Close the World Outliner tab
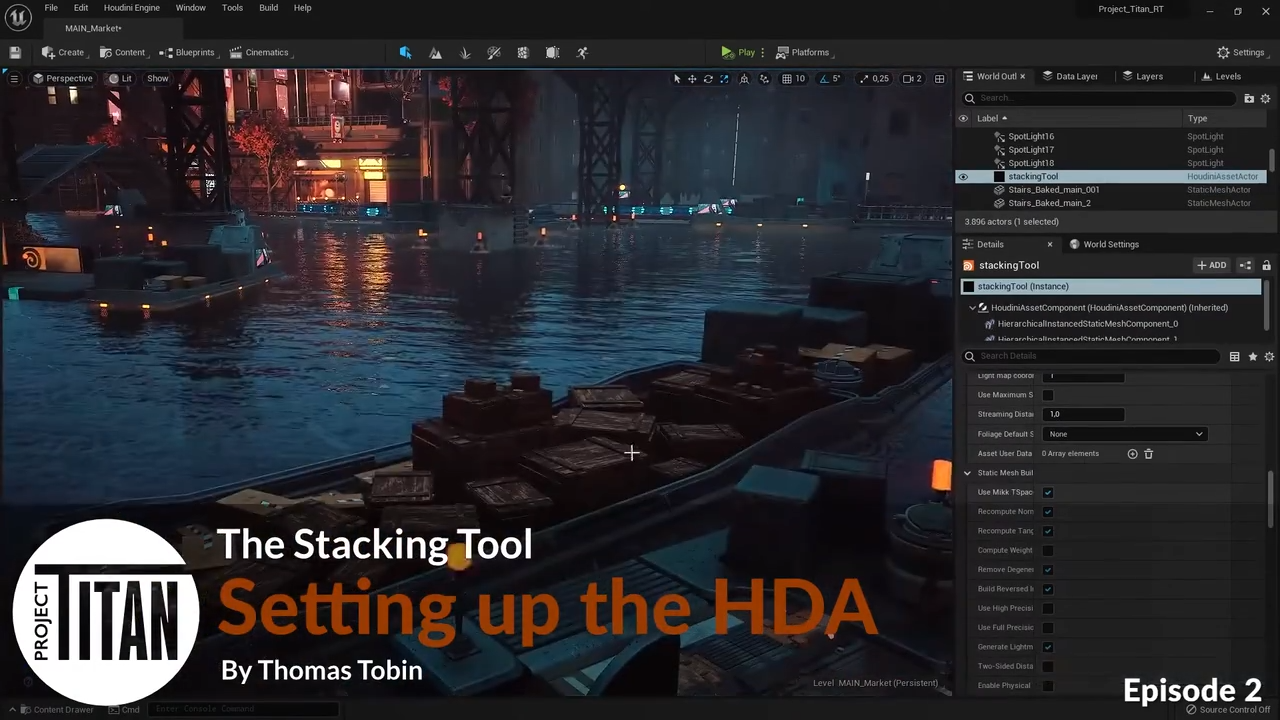 coord(1022,76)
